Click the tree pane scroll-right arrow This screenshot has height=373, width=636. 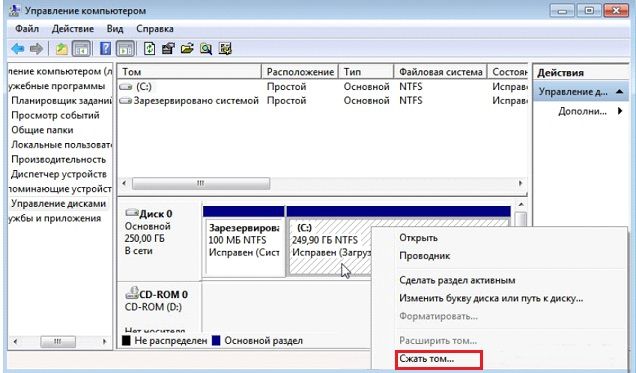[104, 341]
